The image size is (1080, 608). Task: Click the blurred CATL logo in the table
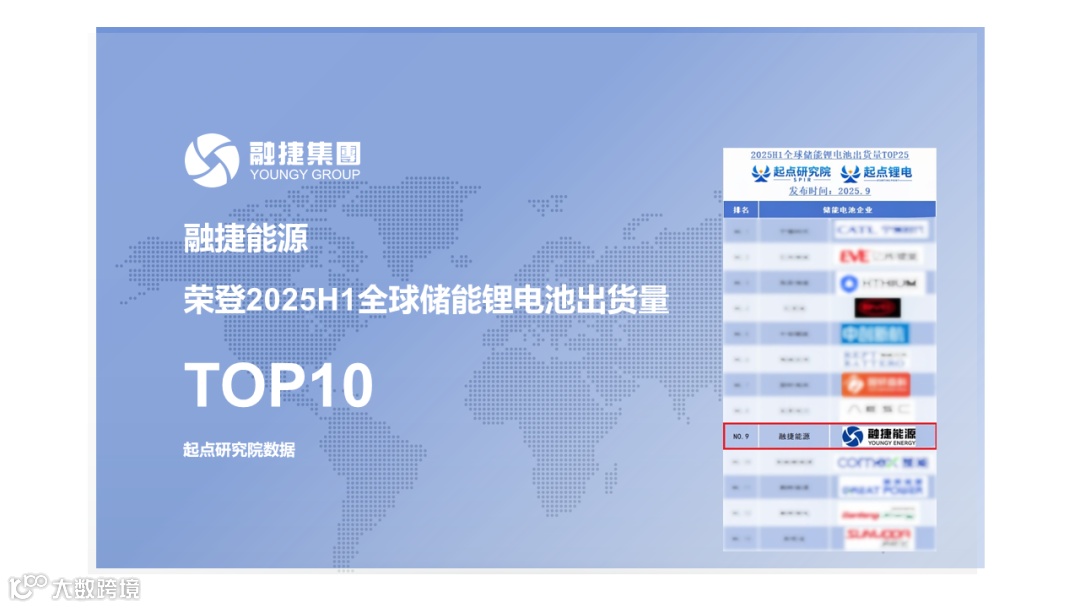[x=880, y=230]
